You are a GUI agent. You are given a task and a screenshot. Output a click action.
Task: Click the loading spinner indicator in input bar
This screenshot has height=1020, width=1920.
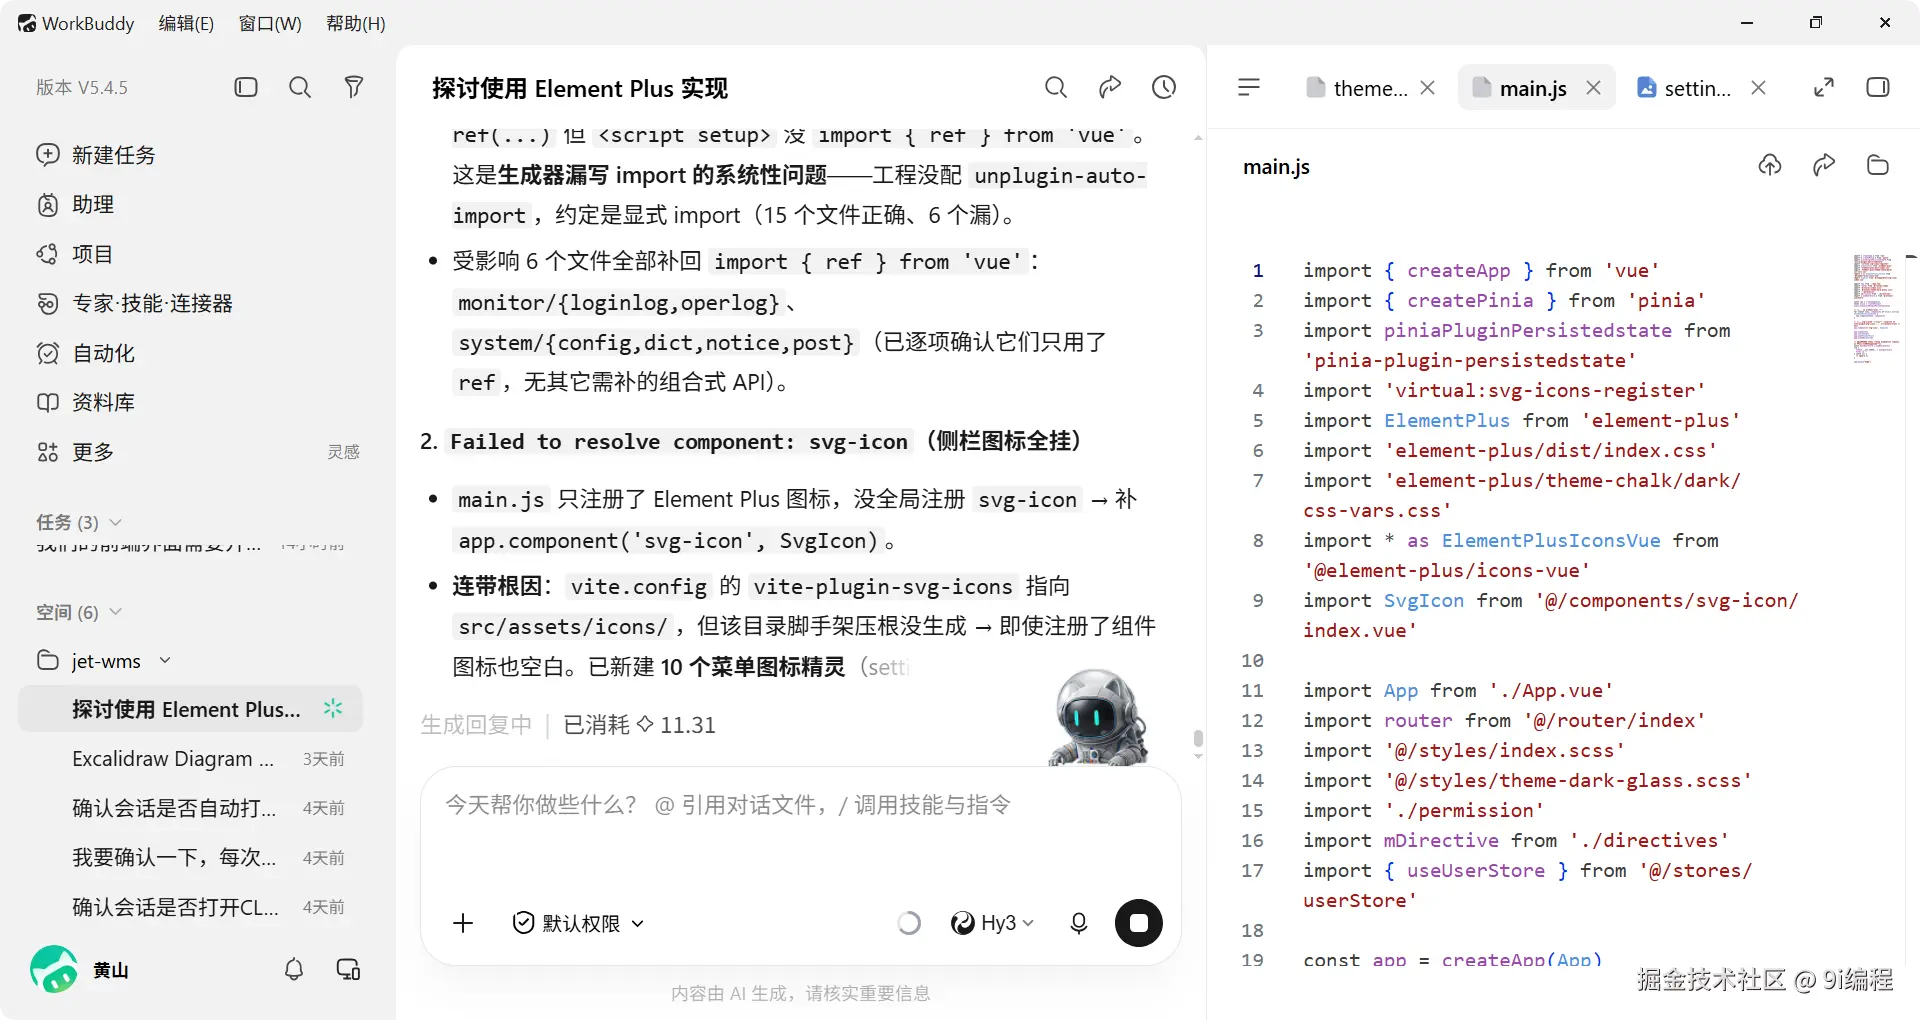909,923
